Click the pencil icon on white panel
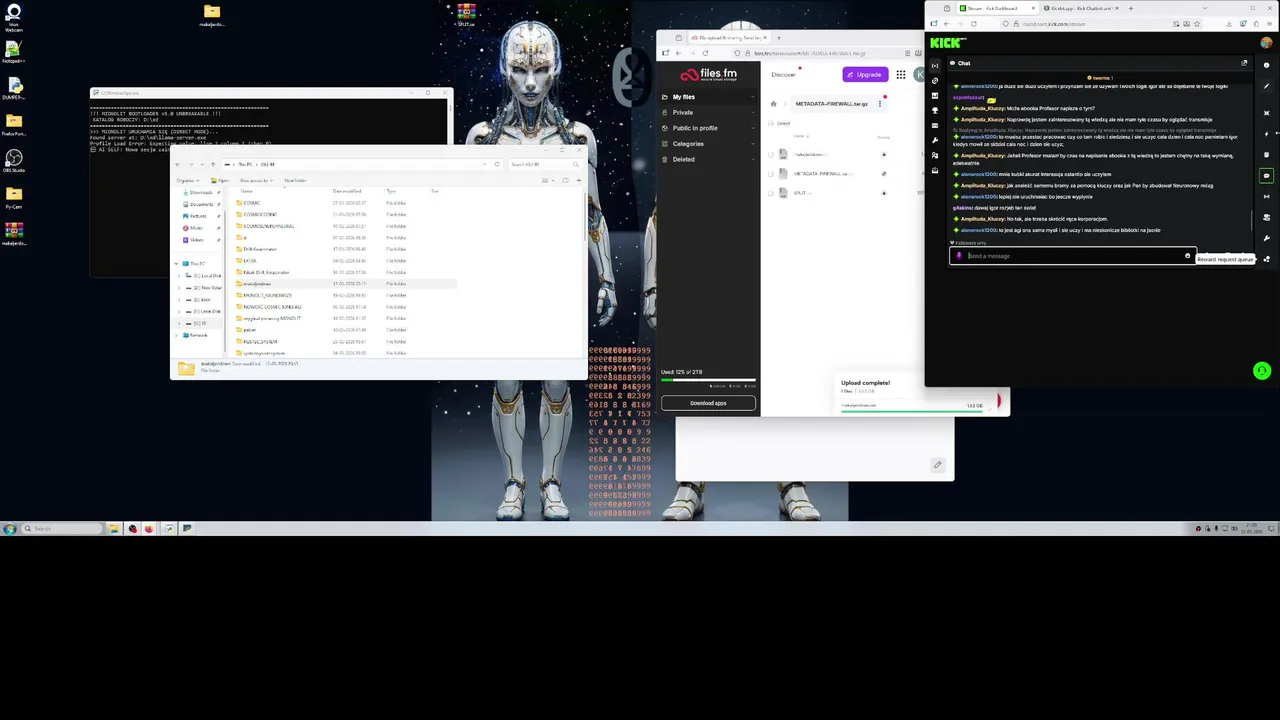This screenshot has height=720, width=1280. click(x=937, y=465)
